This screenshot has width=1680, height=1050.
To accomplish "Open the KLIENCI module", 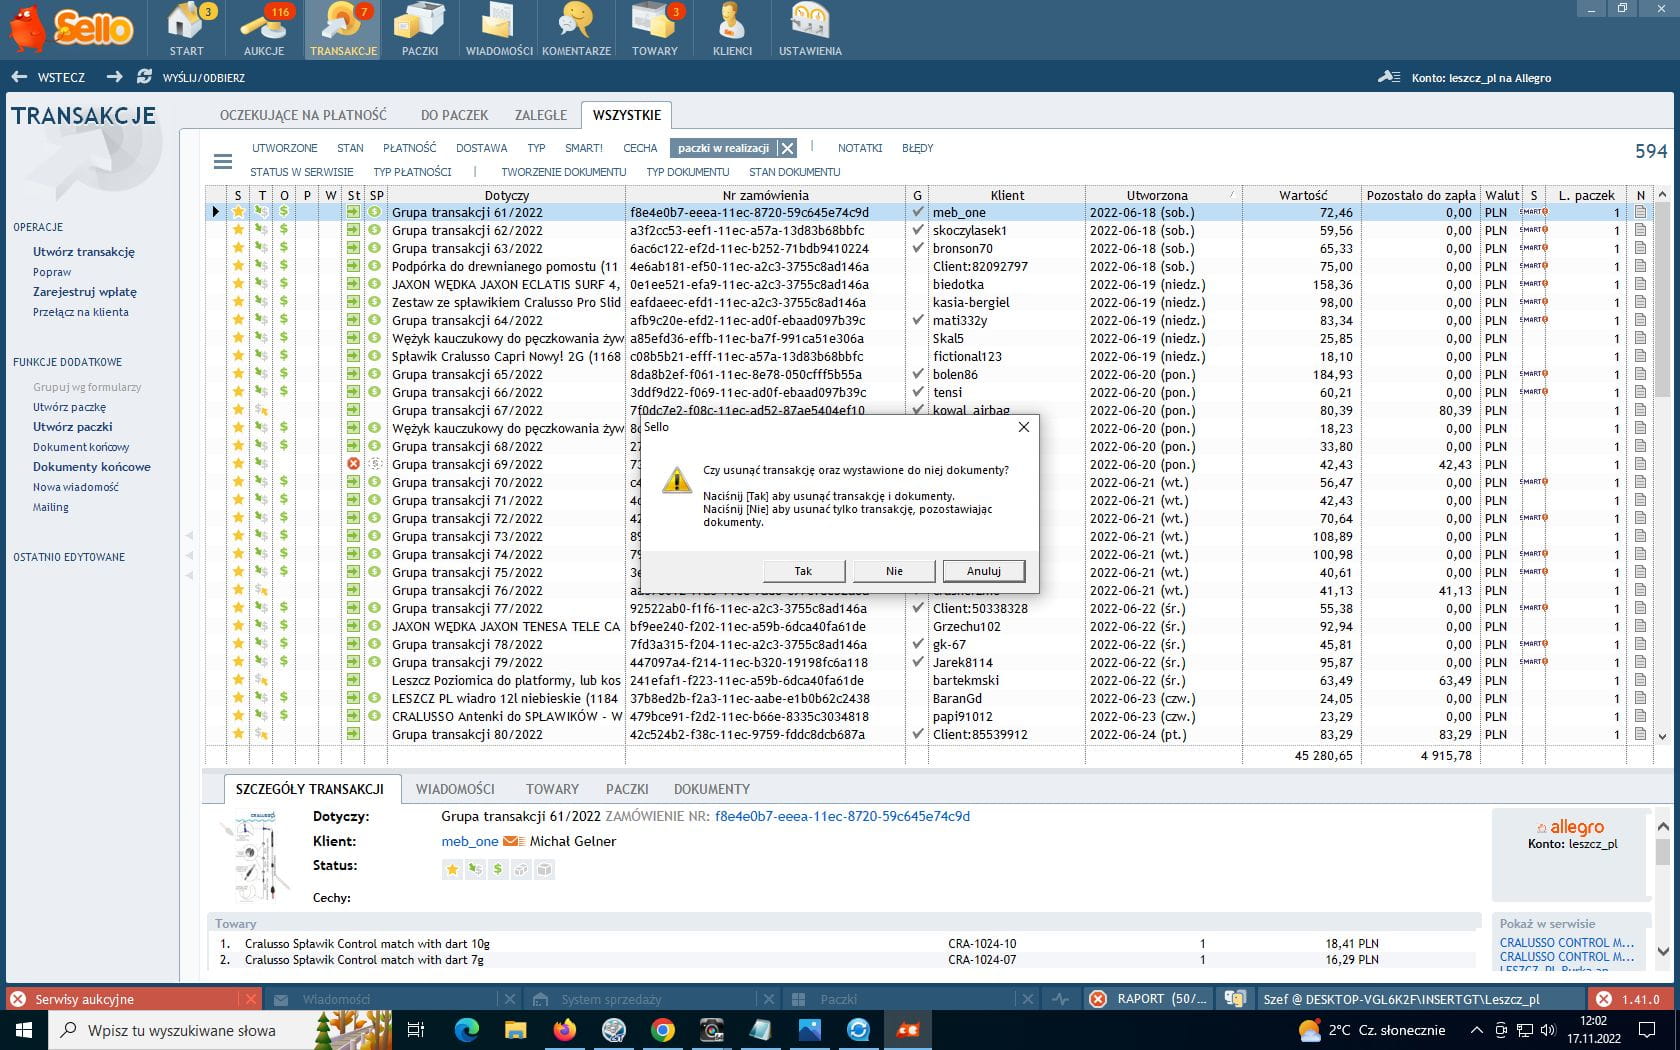I will (732, 30).
